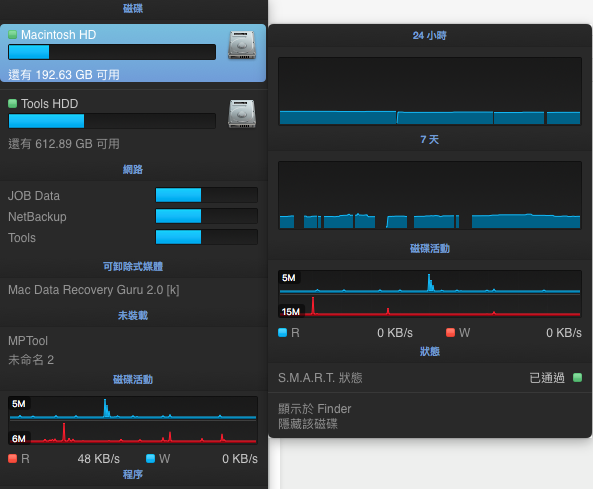Click the 磁碟活動 header in left panel
Image resolution: width=593 pixels, height=489 pixels.
coord(133,379)
